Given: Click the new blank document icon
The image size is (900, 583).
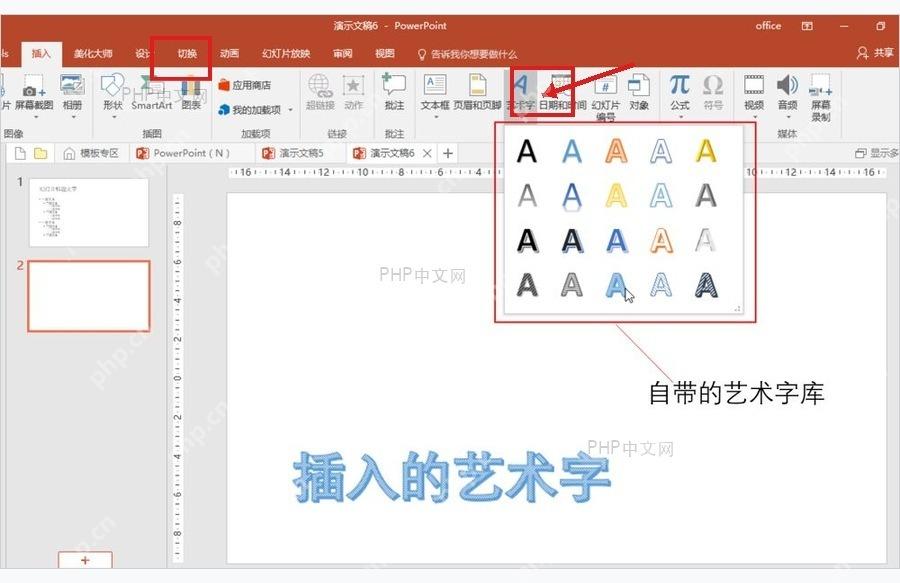Looking at the screenshot, I should click(20, 153).
